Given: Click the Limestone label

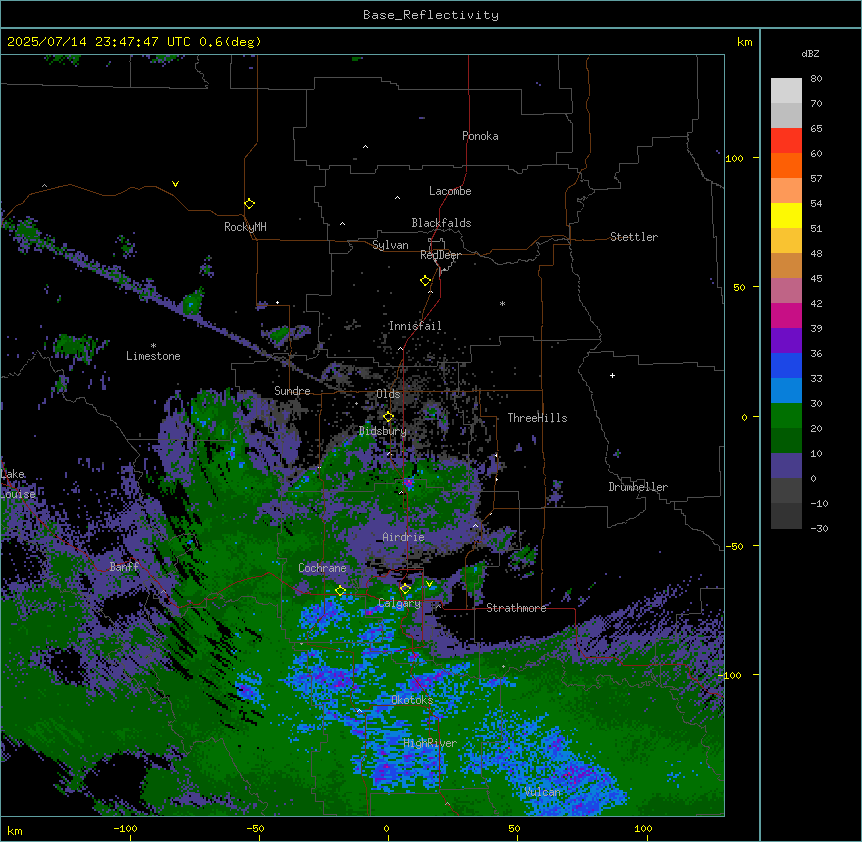Looking at the screenshot, I should [153, 356].
